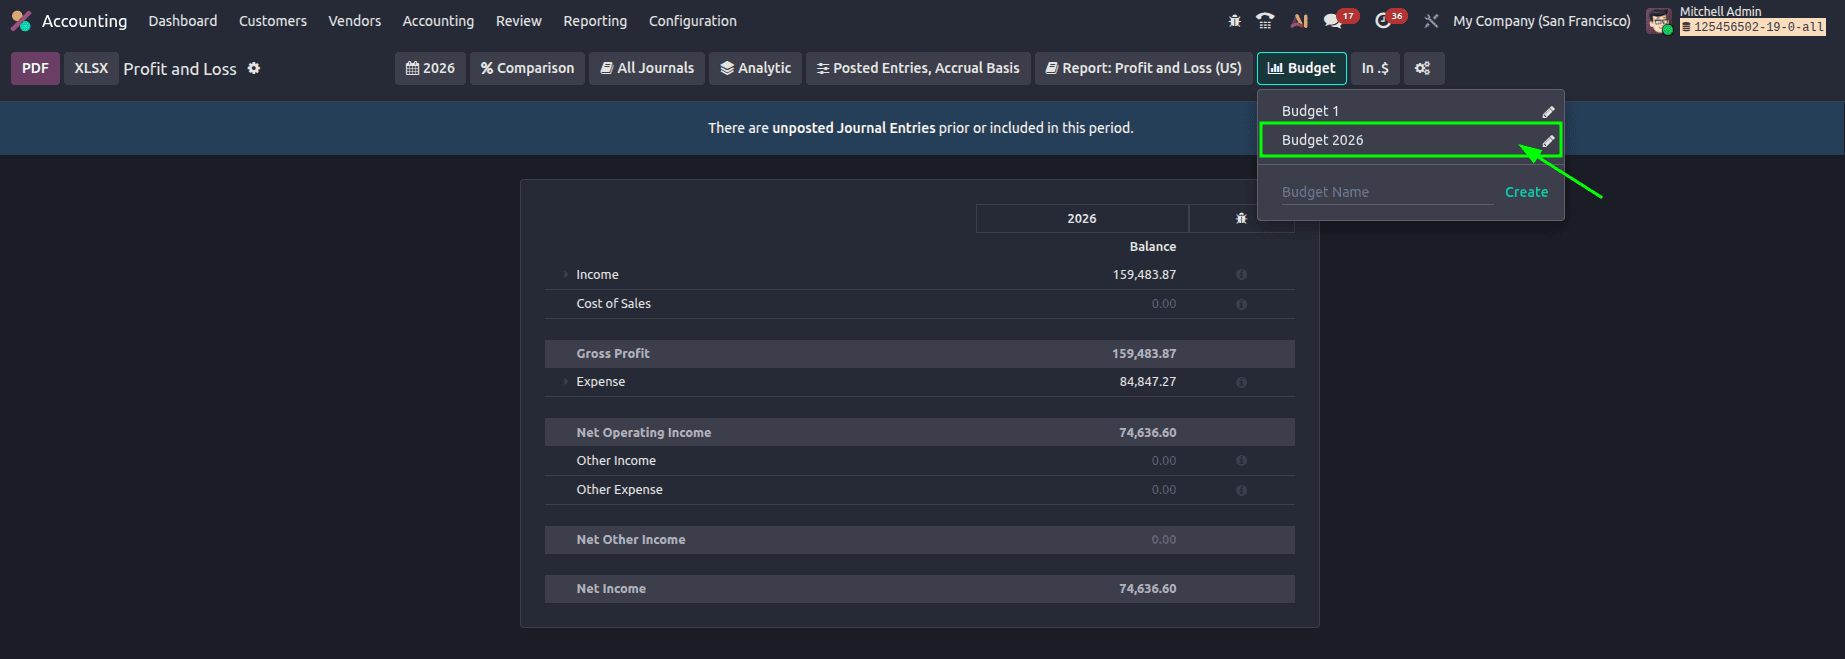Click info icon on Other Income row
The height and width of the screenshot is (659, 1845).
pyautogui.click(x=1241, y=461)
